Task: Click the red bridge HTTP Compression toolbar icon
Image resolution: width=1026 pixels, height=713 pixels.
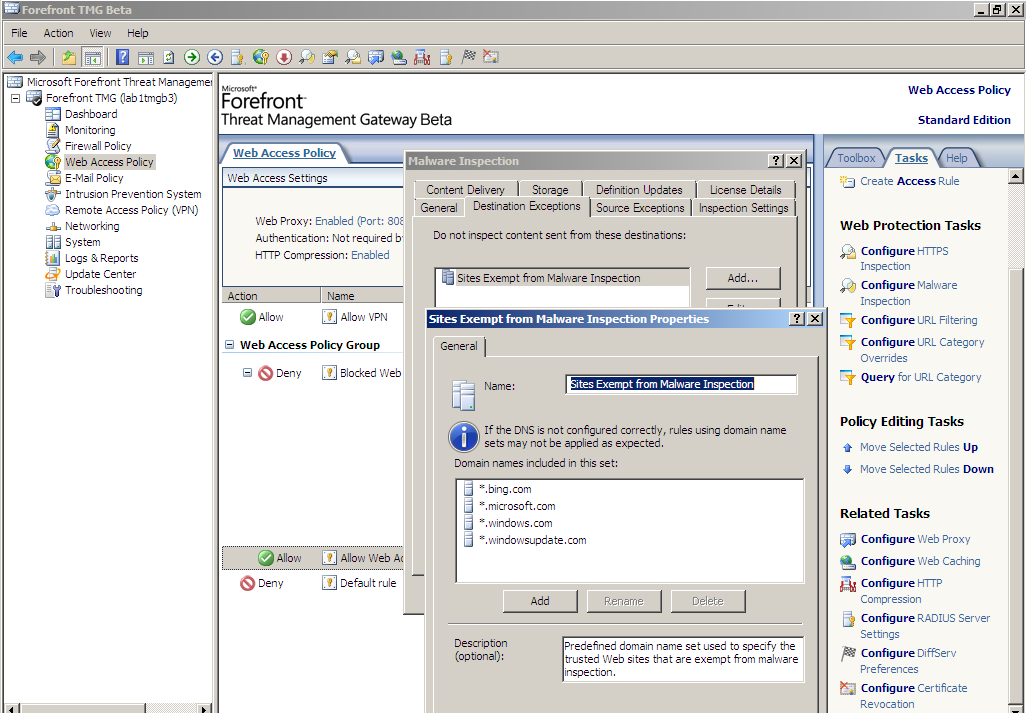Action: point(422,58)
